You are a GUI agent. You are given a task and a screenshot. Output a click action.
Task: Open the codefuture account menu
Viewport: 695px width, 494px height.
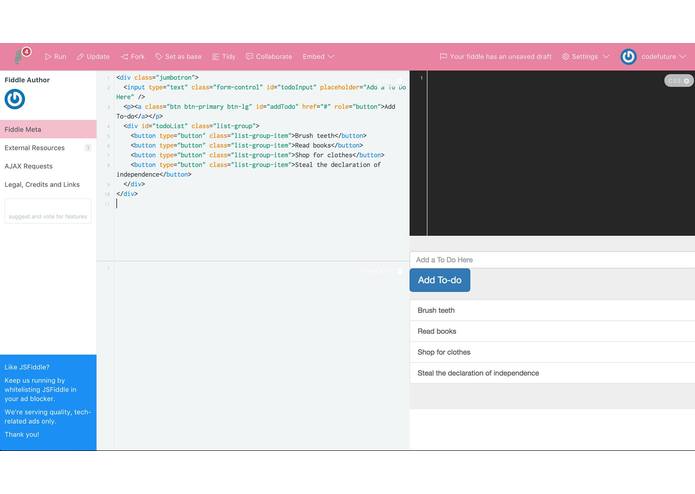(x=653, y=57)
